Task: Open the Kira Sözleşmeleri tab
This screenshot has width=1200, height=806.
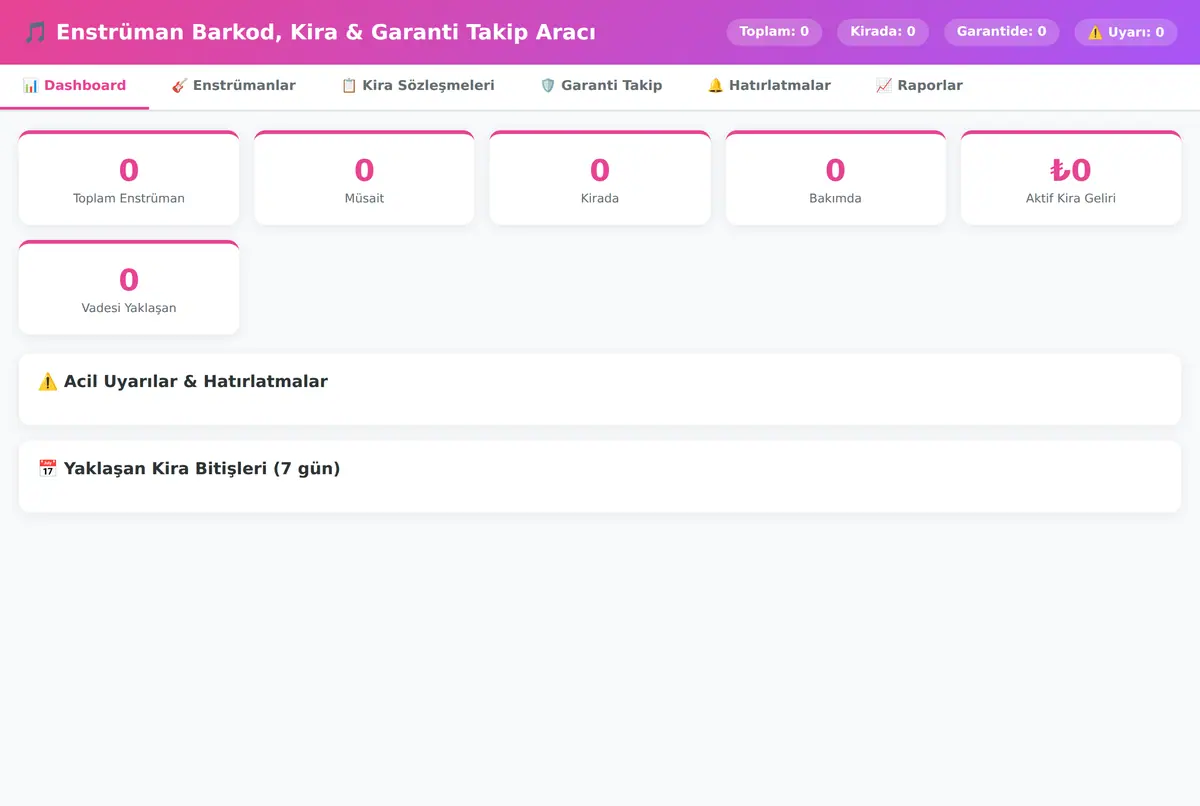Action: click(418, 86)
